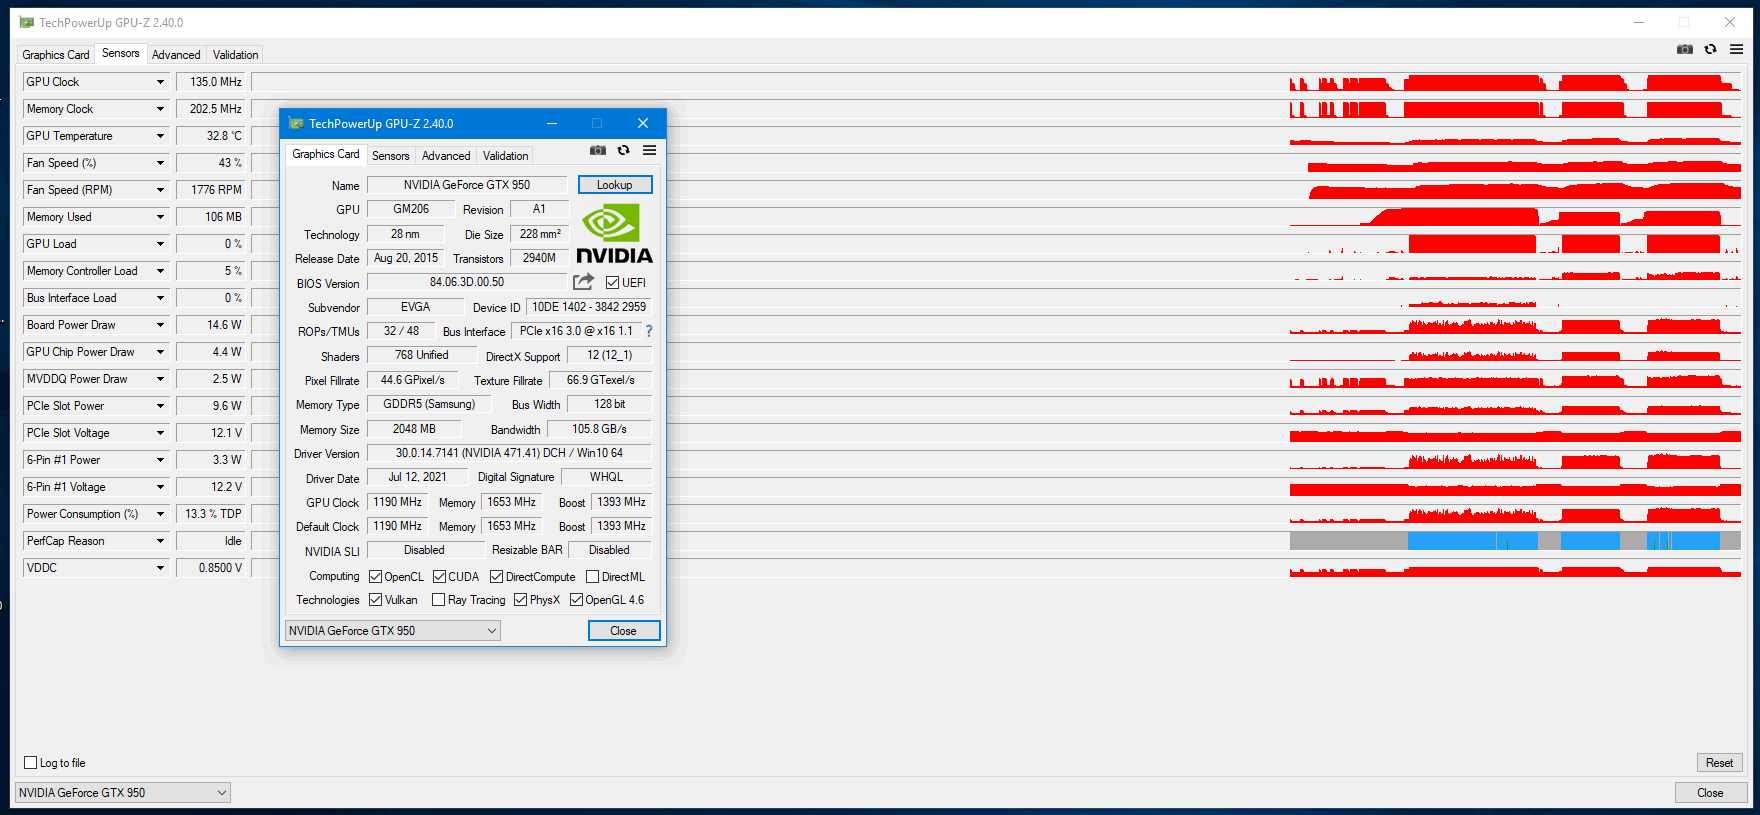1760x815 pixels.
Task: Click the NVIDIA logo in the Graphics Card tab
Action: pyautogui.click(x=614, y=234)
